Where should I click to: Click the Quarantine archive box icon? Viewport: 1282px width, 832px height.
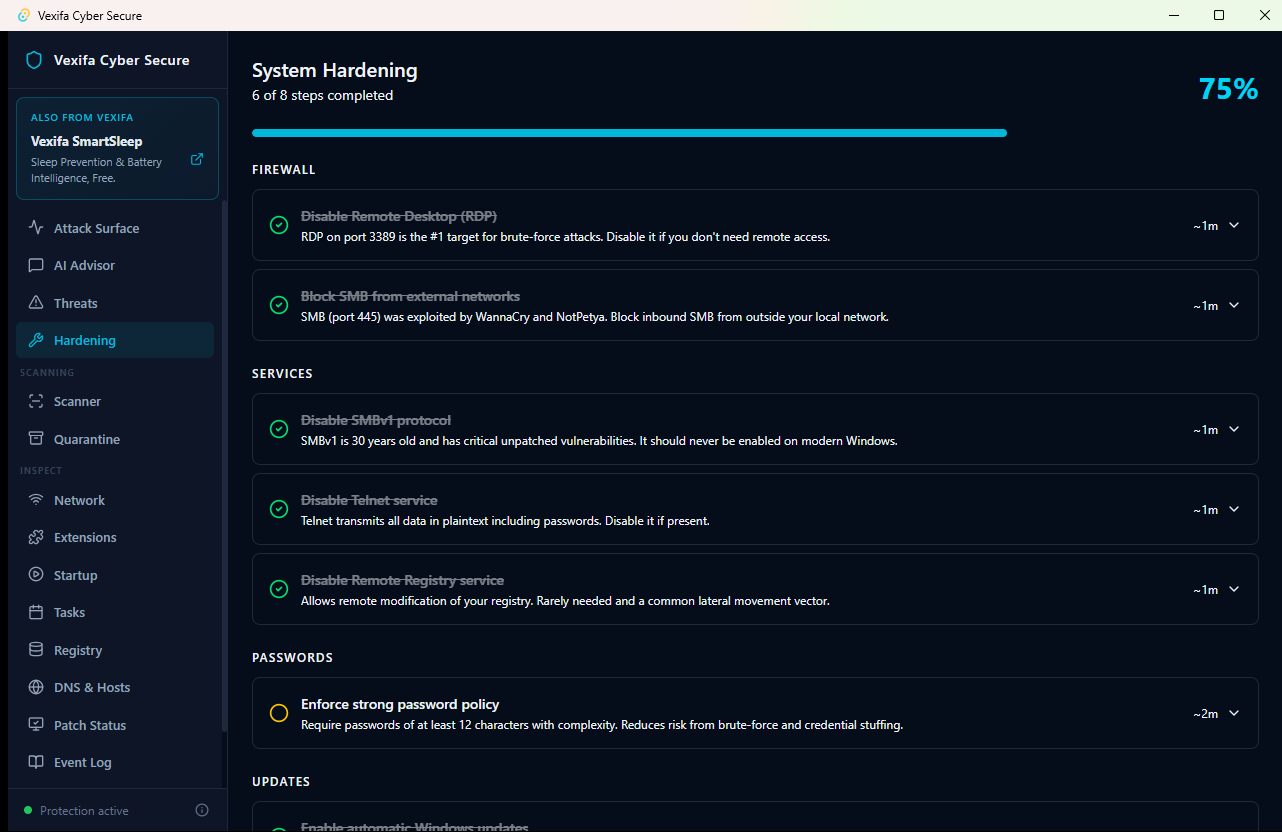coord(36,439)
